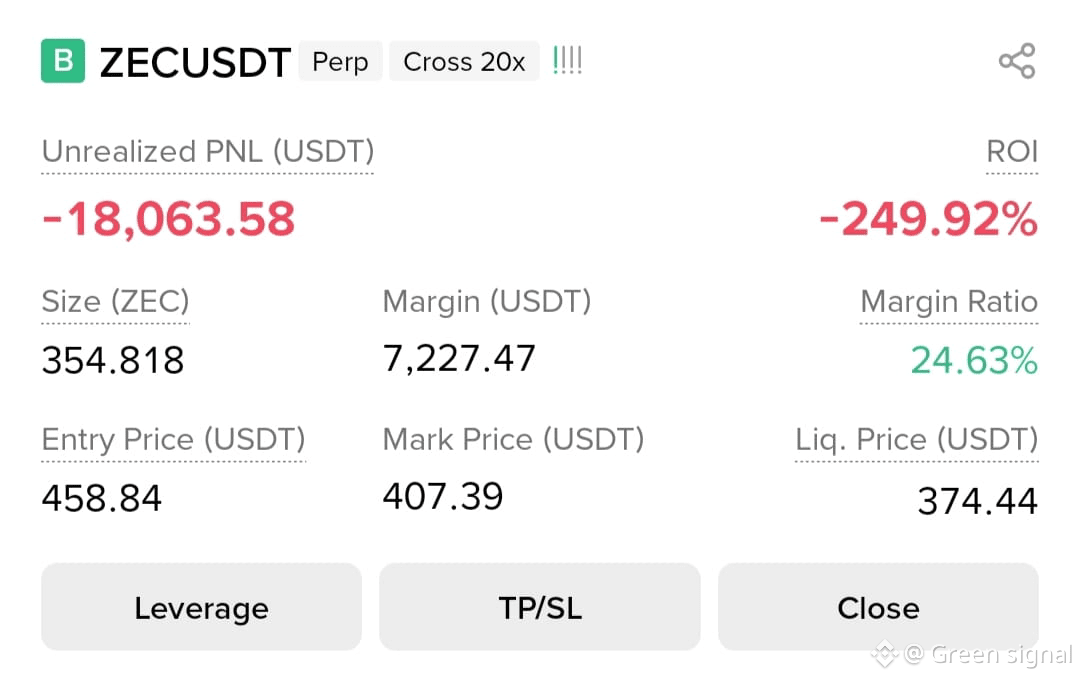Open the ZECUSDT pair title
The image size is (1080, 679).
pos(195,63)
